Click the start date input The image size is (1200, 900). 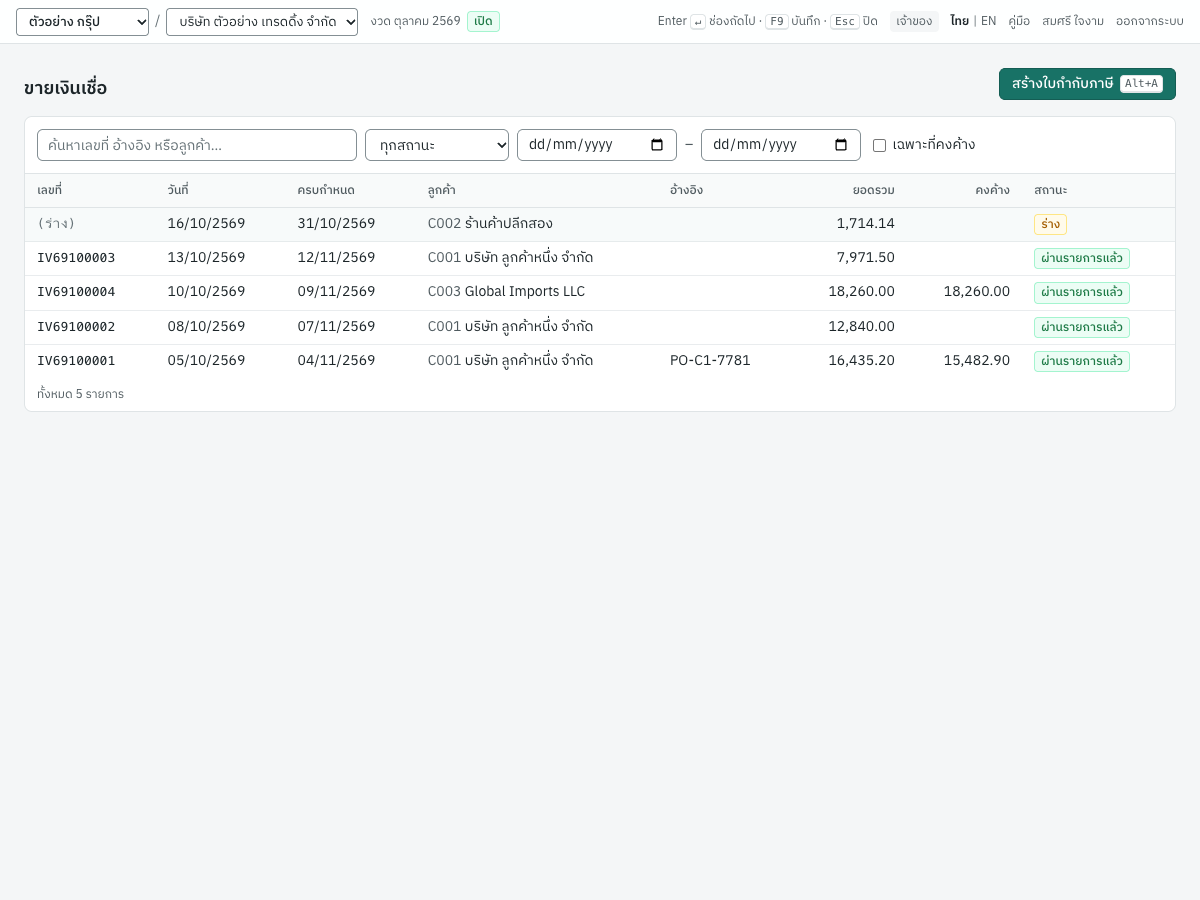coord(597,145)
